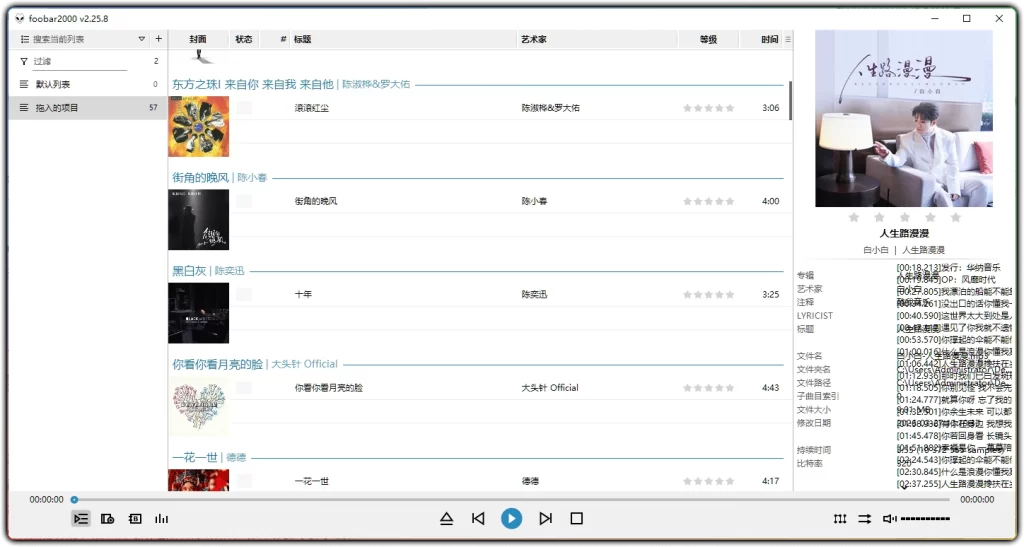Open the equalizer sliders icon
Viewport: 1024px width, 547px height.
(840, 519)
